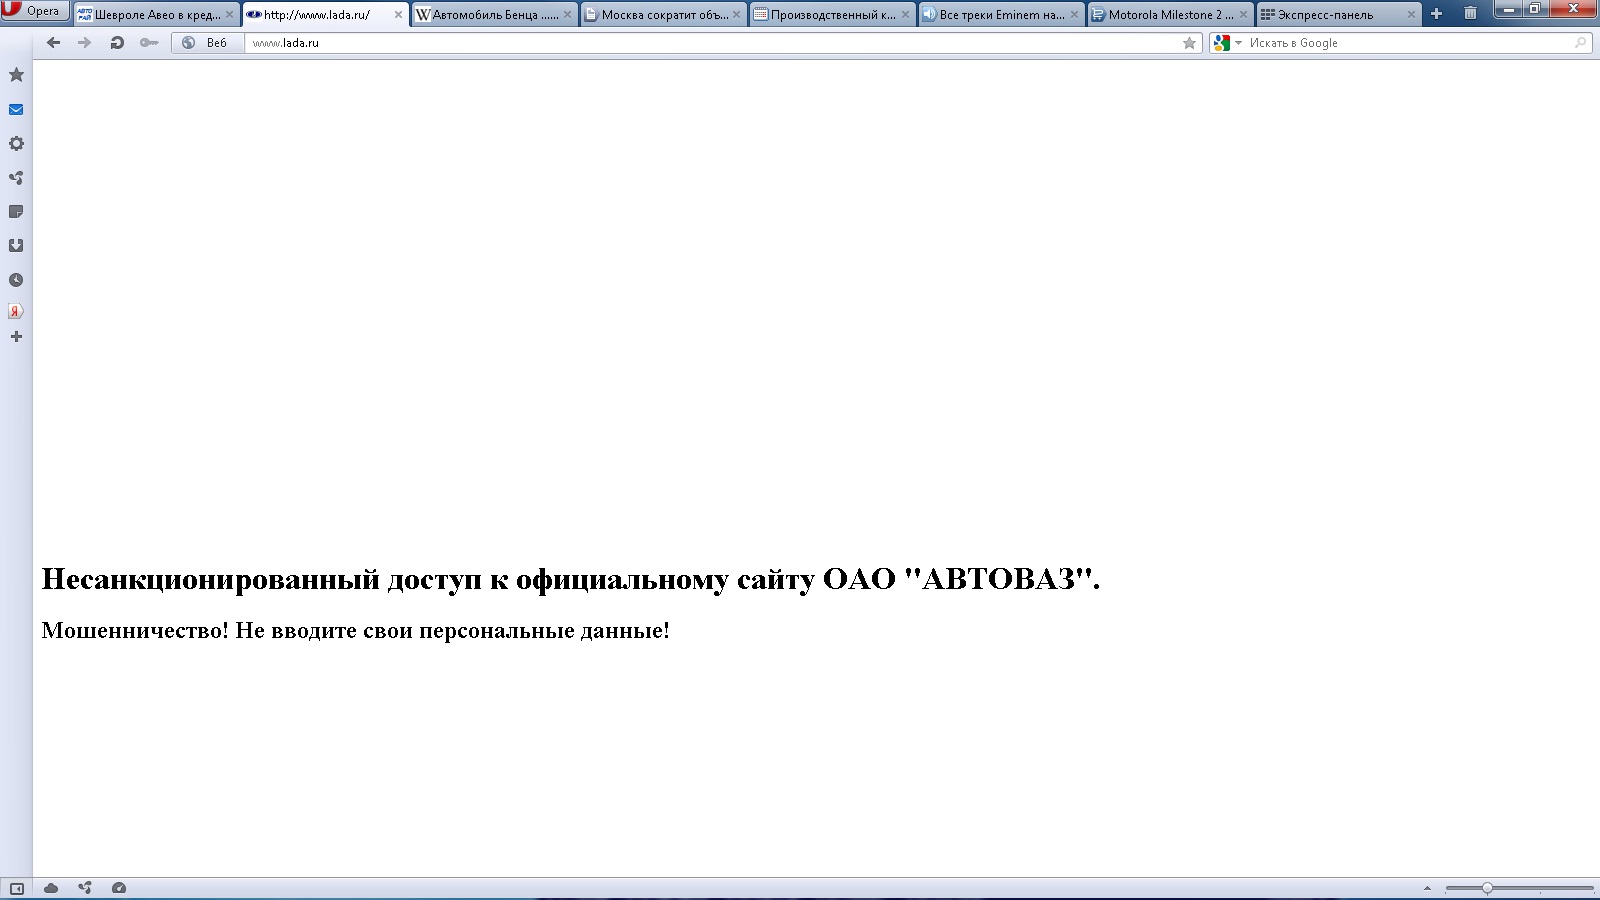Select the http://www.lada.ru/ tab
1600x900 pixels.
tap(325, 15)
